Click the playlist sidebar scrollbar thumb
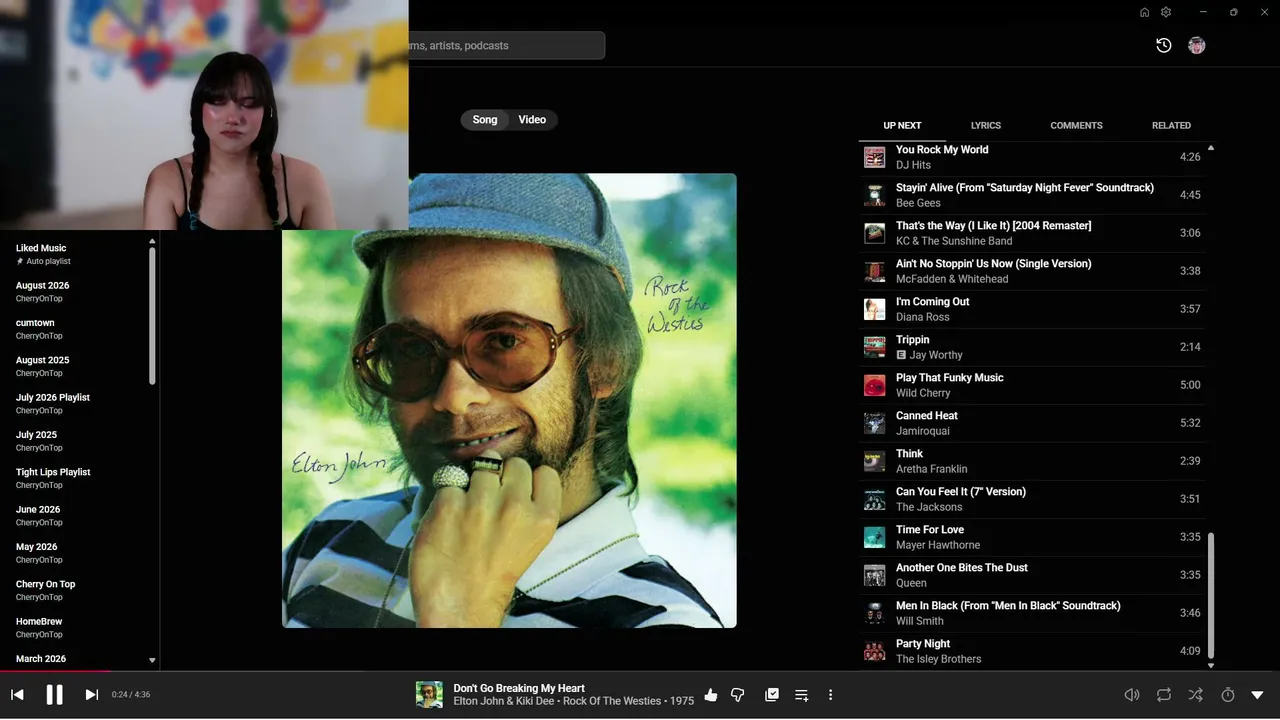This screenshot has height=720, width=1280. pos(152,315)
